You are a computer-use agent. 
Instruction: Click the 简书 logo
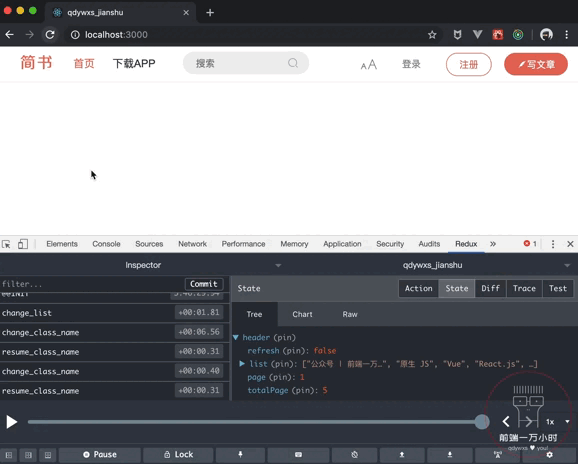tap(36, 62)
